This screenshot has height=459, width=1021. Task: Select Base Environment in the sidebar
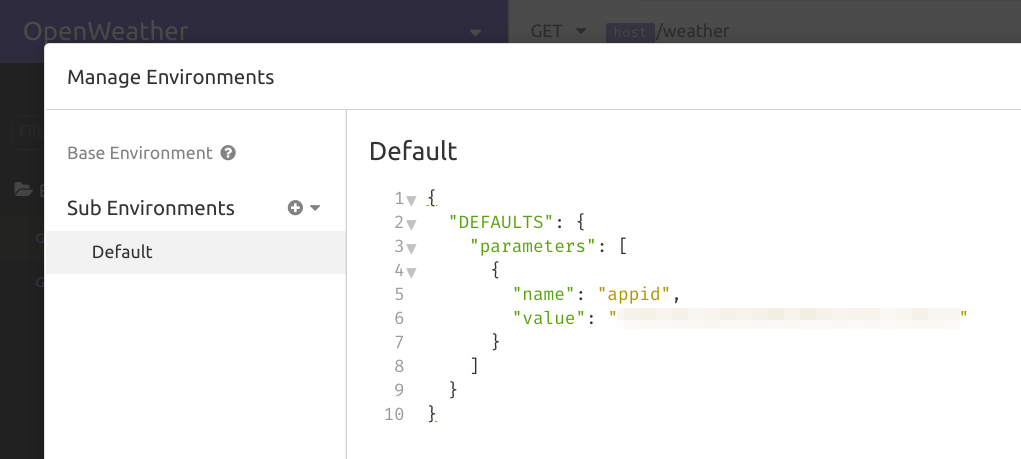140,154
